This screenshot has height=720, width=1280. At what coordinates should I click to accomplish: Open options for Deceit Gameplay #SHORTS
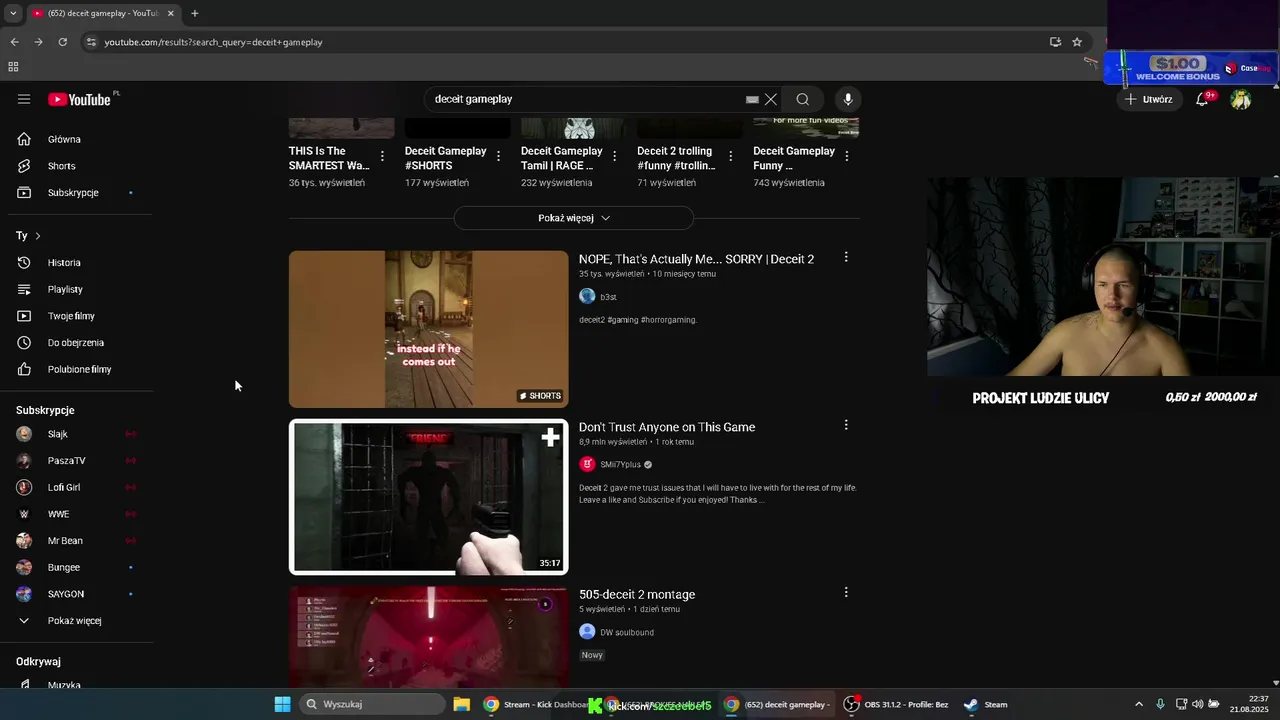pyautogui.click(x=498, y=156)
